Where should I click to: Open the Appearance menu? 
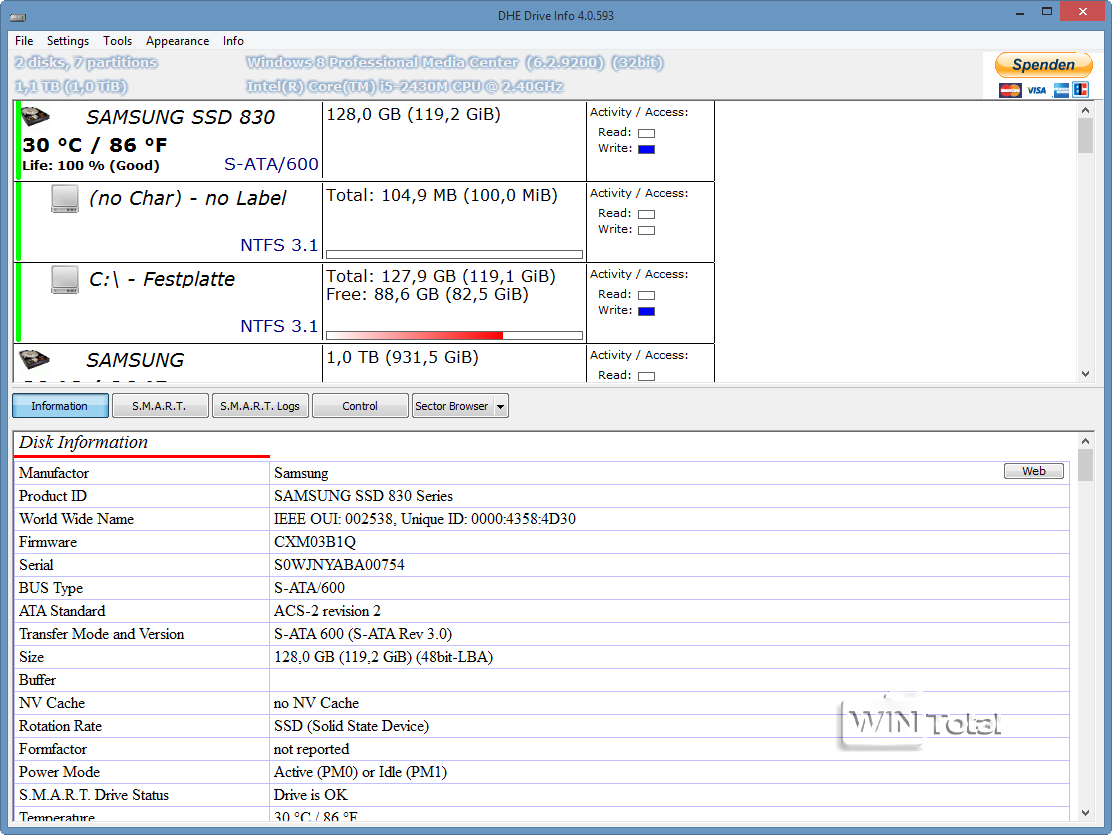(x=177, y=41)
